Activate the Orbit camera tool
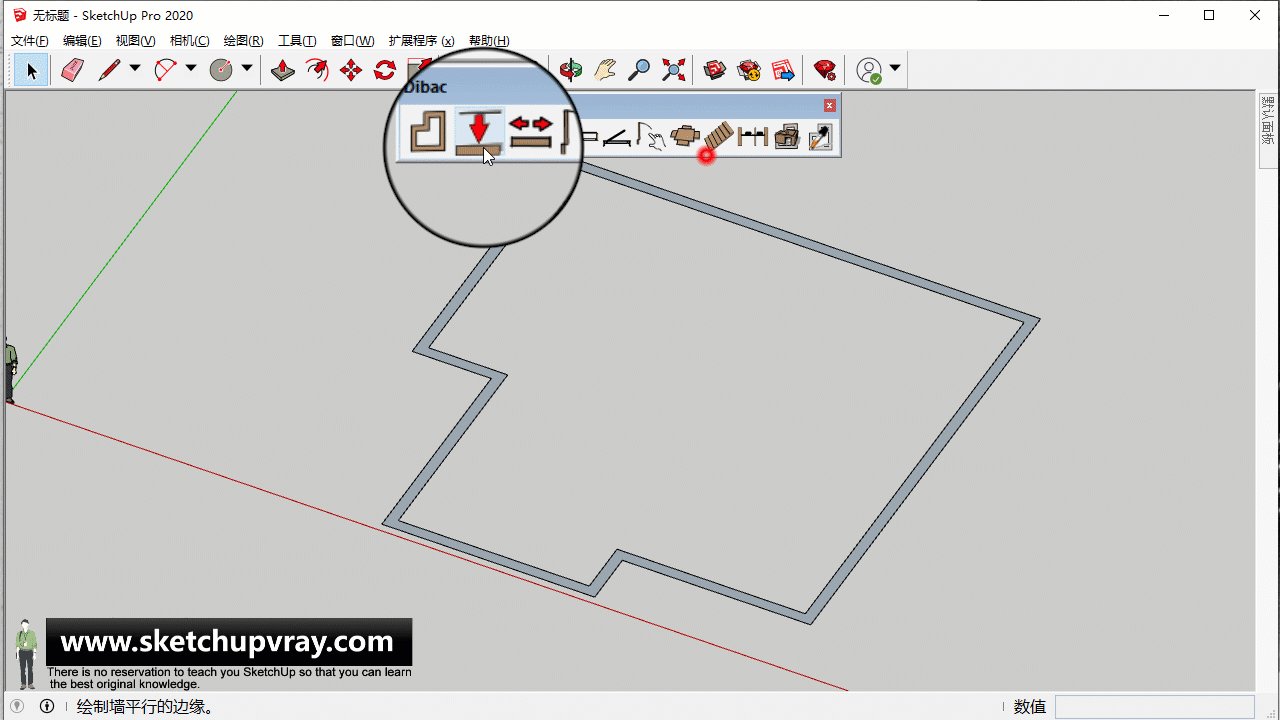 click(571, 70)
